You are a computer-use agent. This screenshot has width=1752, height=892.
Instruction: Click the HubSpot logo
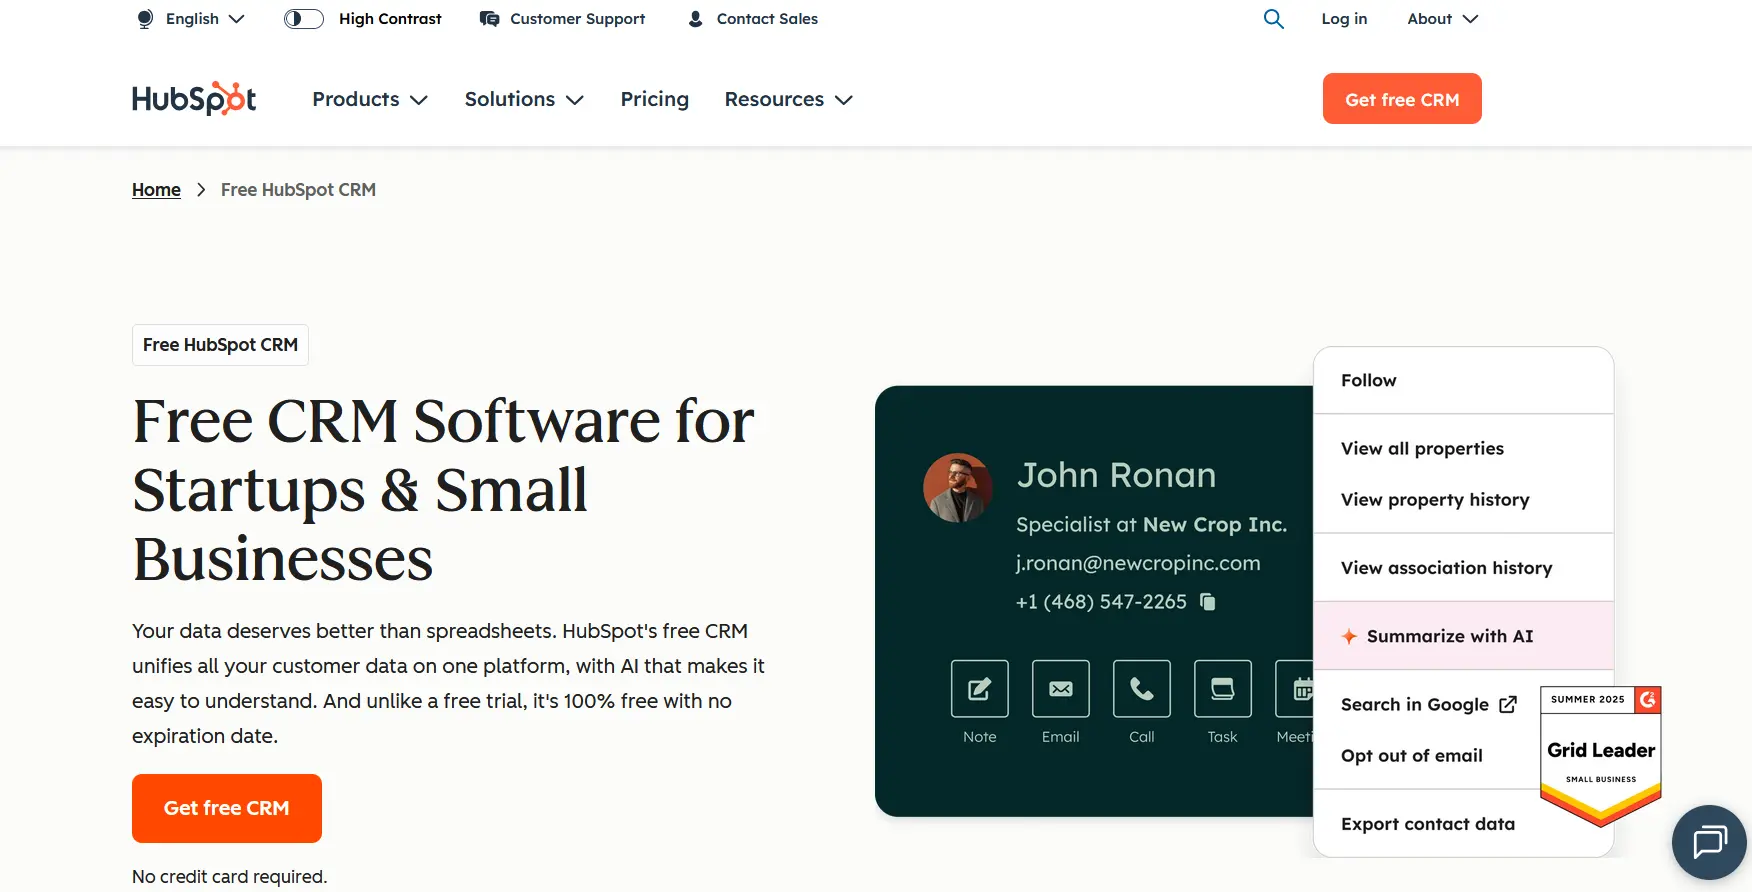click(194, 98)
